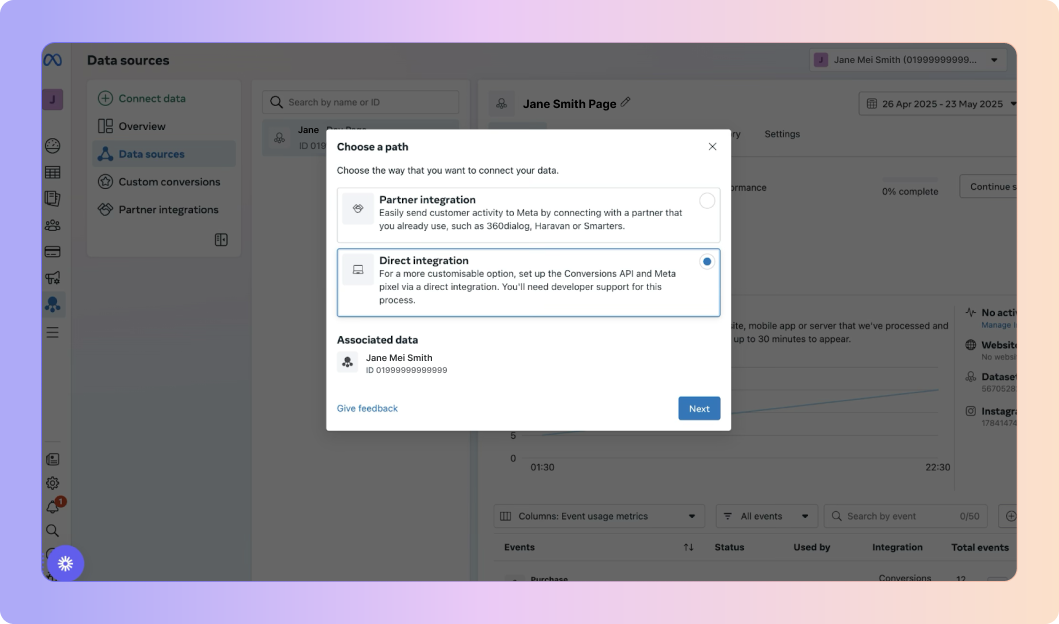Click the Status column header

[729, 547]
